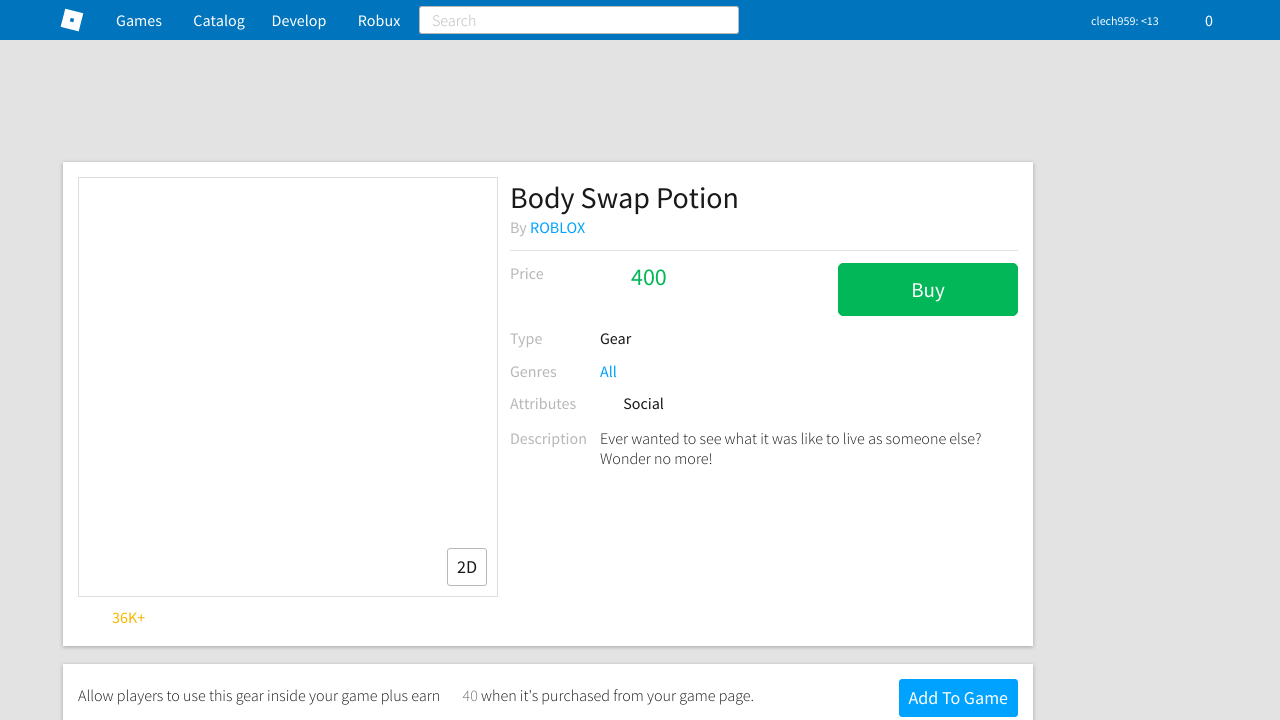Click the Gear type label

coord(615,339)
